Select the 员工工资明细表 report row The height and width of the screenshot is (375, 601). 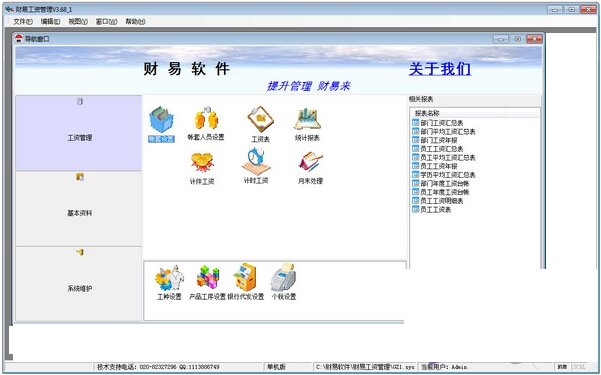pyautogui.click(x=437, y=201)
